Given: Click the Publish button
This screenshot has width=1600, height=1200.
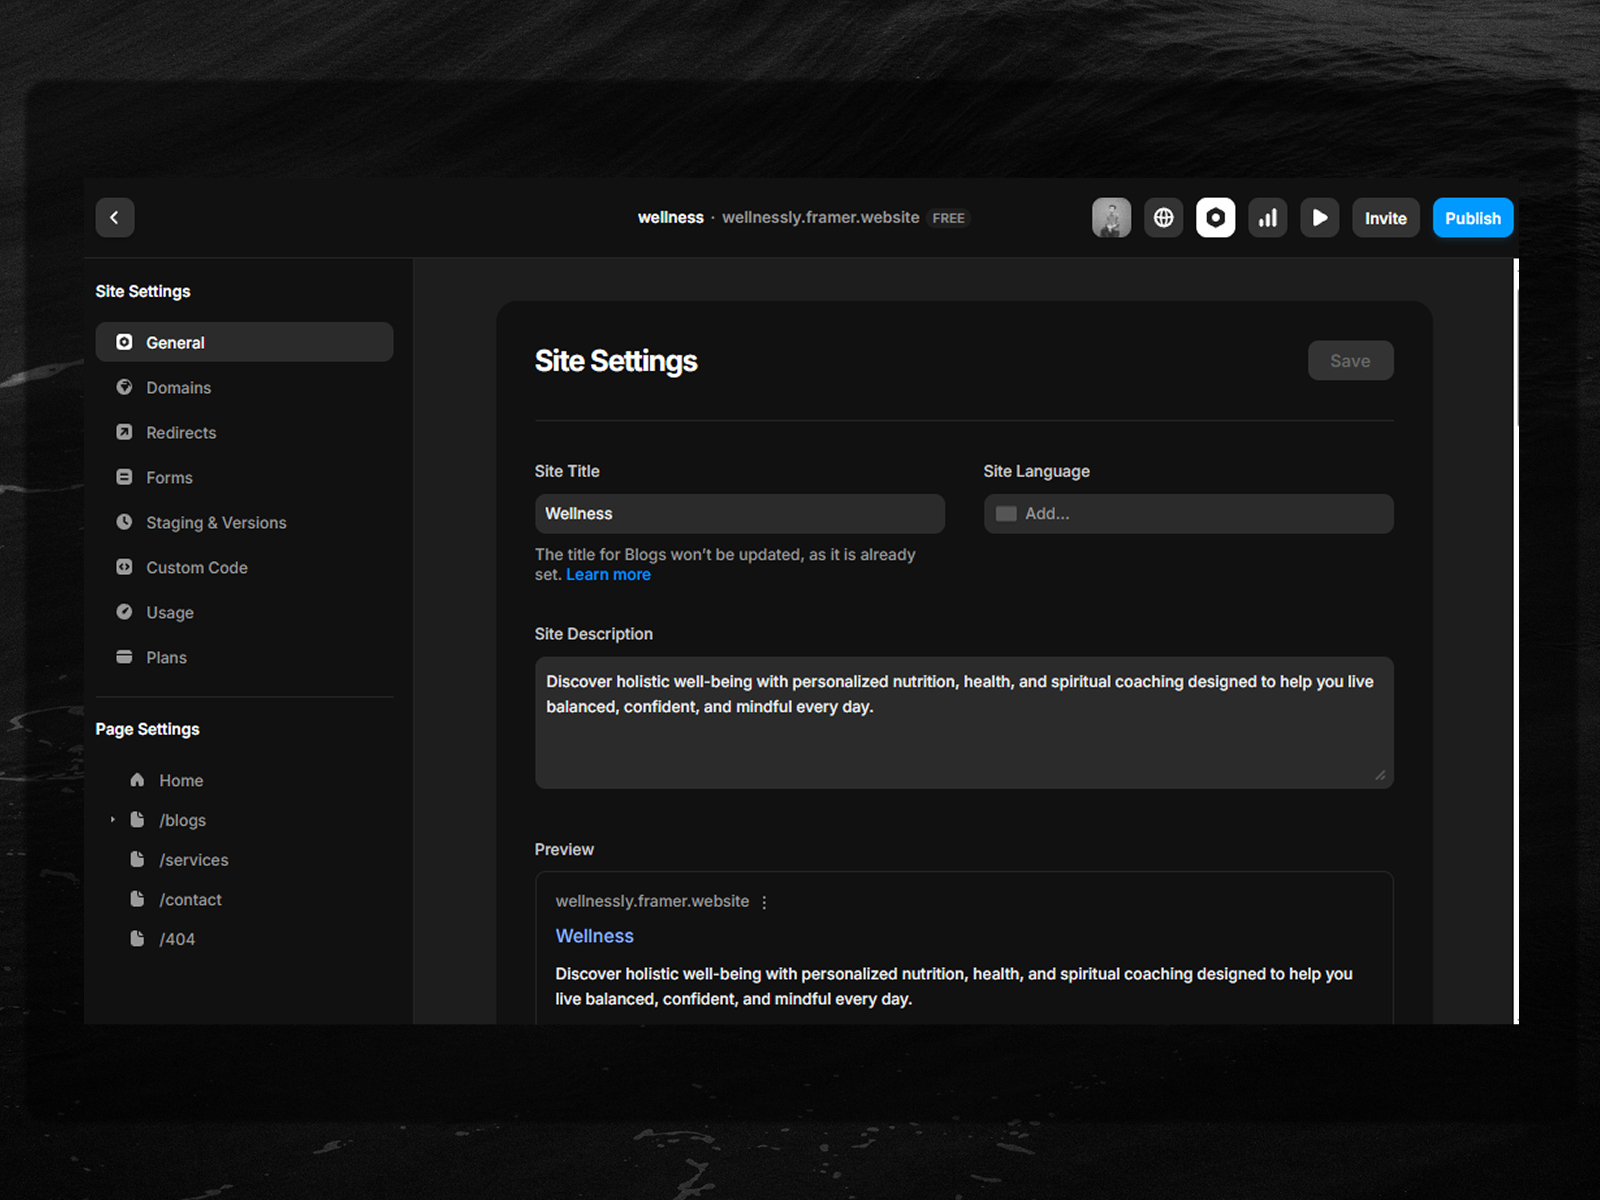Looking at the screenshot, I should pos(1472,218).
